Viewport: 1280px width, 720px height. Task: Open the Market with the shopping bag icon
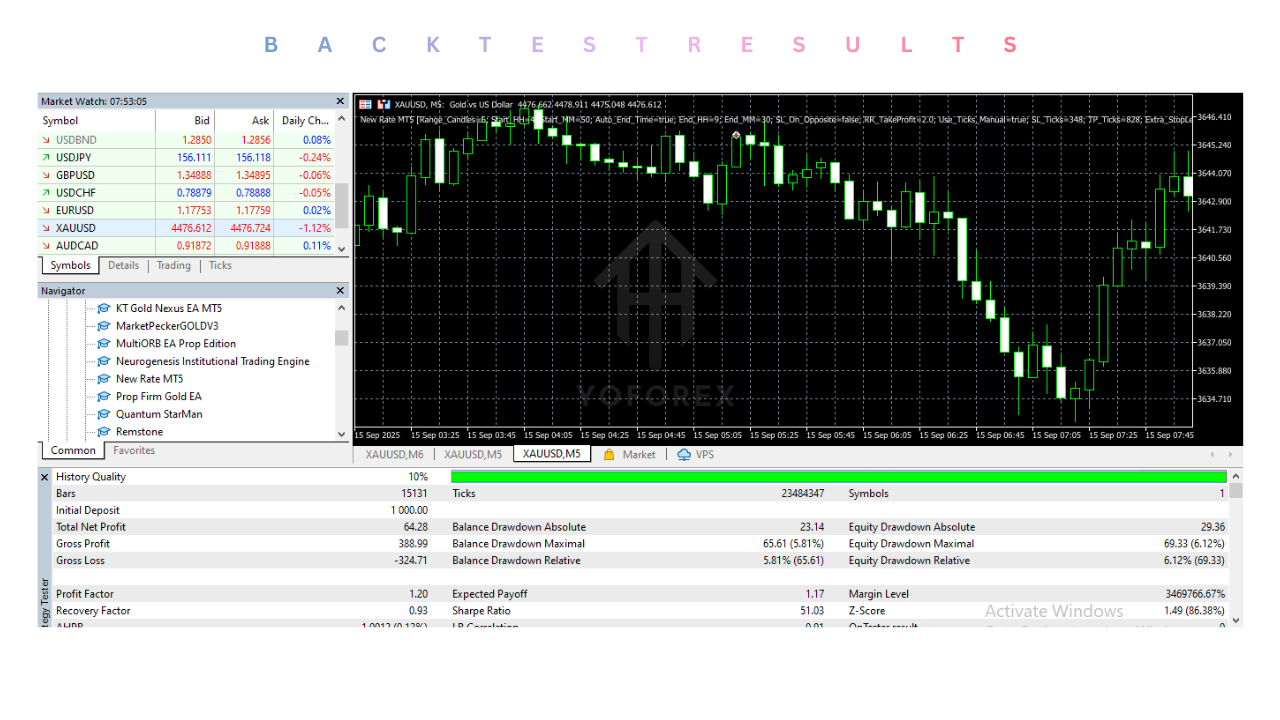point(608,454)
